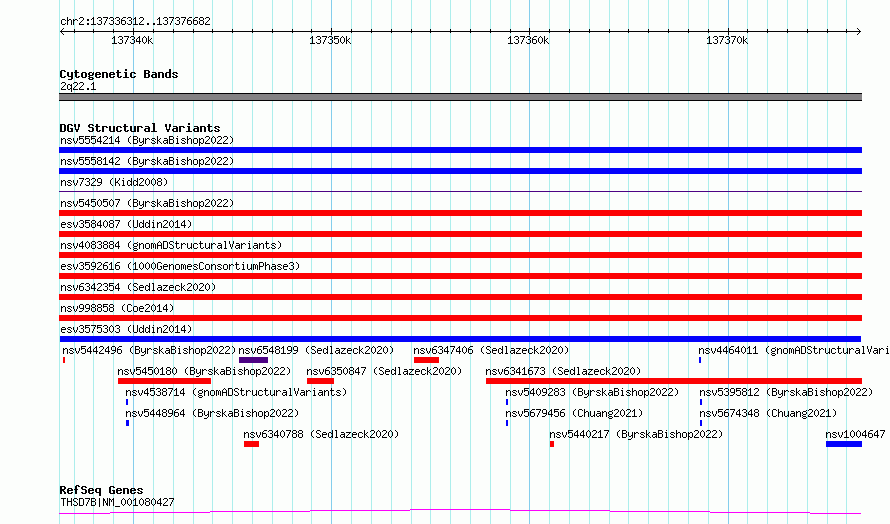The width and height of the screenshot is (890, 524).
Task: Open nsv5395812 (ByrskaBishop2022) label
Action: pos(786,392)
